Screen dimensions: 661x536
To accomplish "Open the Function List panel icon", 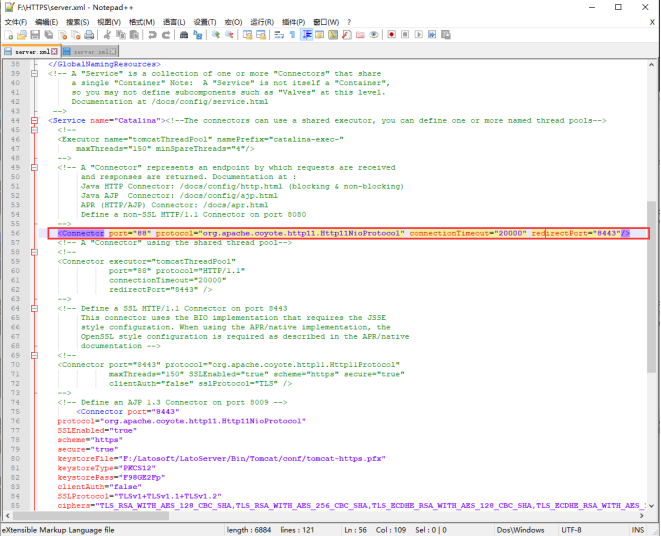I will pos(347,35).
